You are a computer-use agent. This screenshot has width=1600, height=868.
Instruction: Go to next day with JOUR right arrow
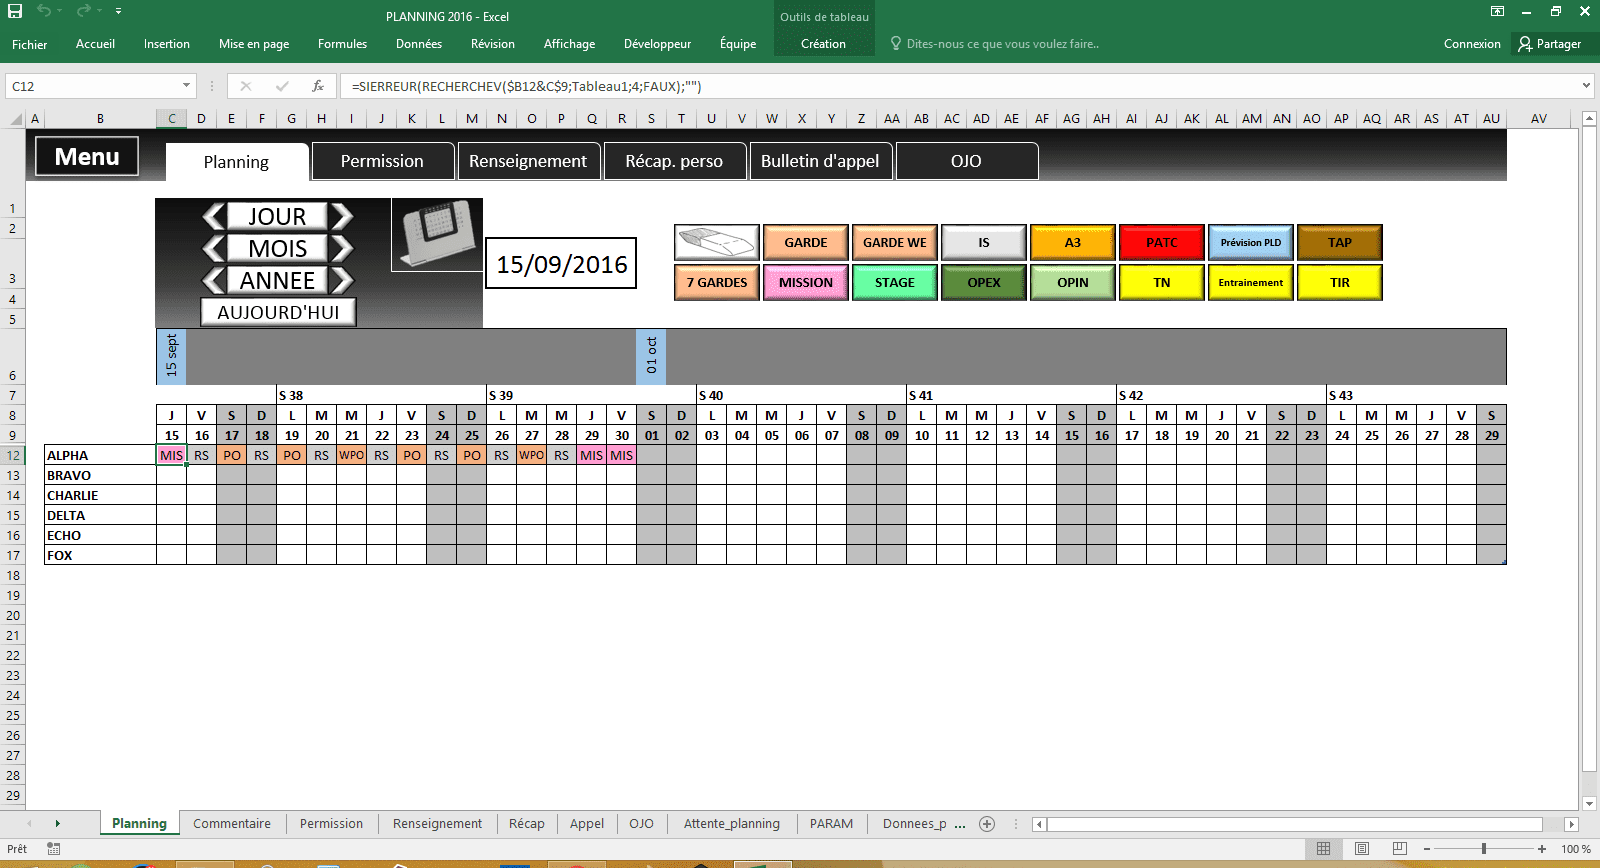342,216
